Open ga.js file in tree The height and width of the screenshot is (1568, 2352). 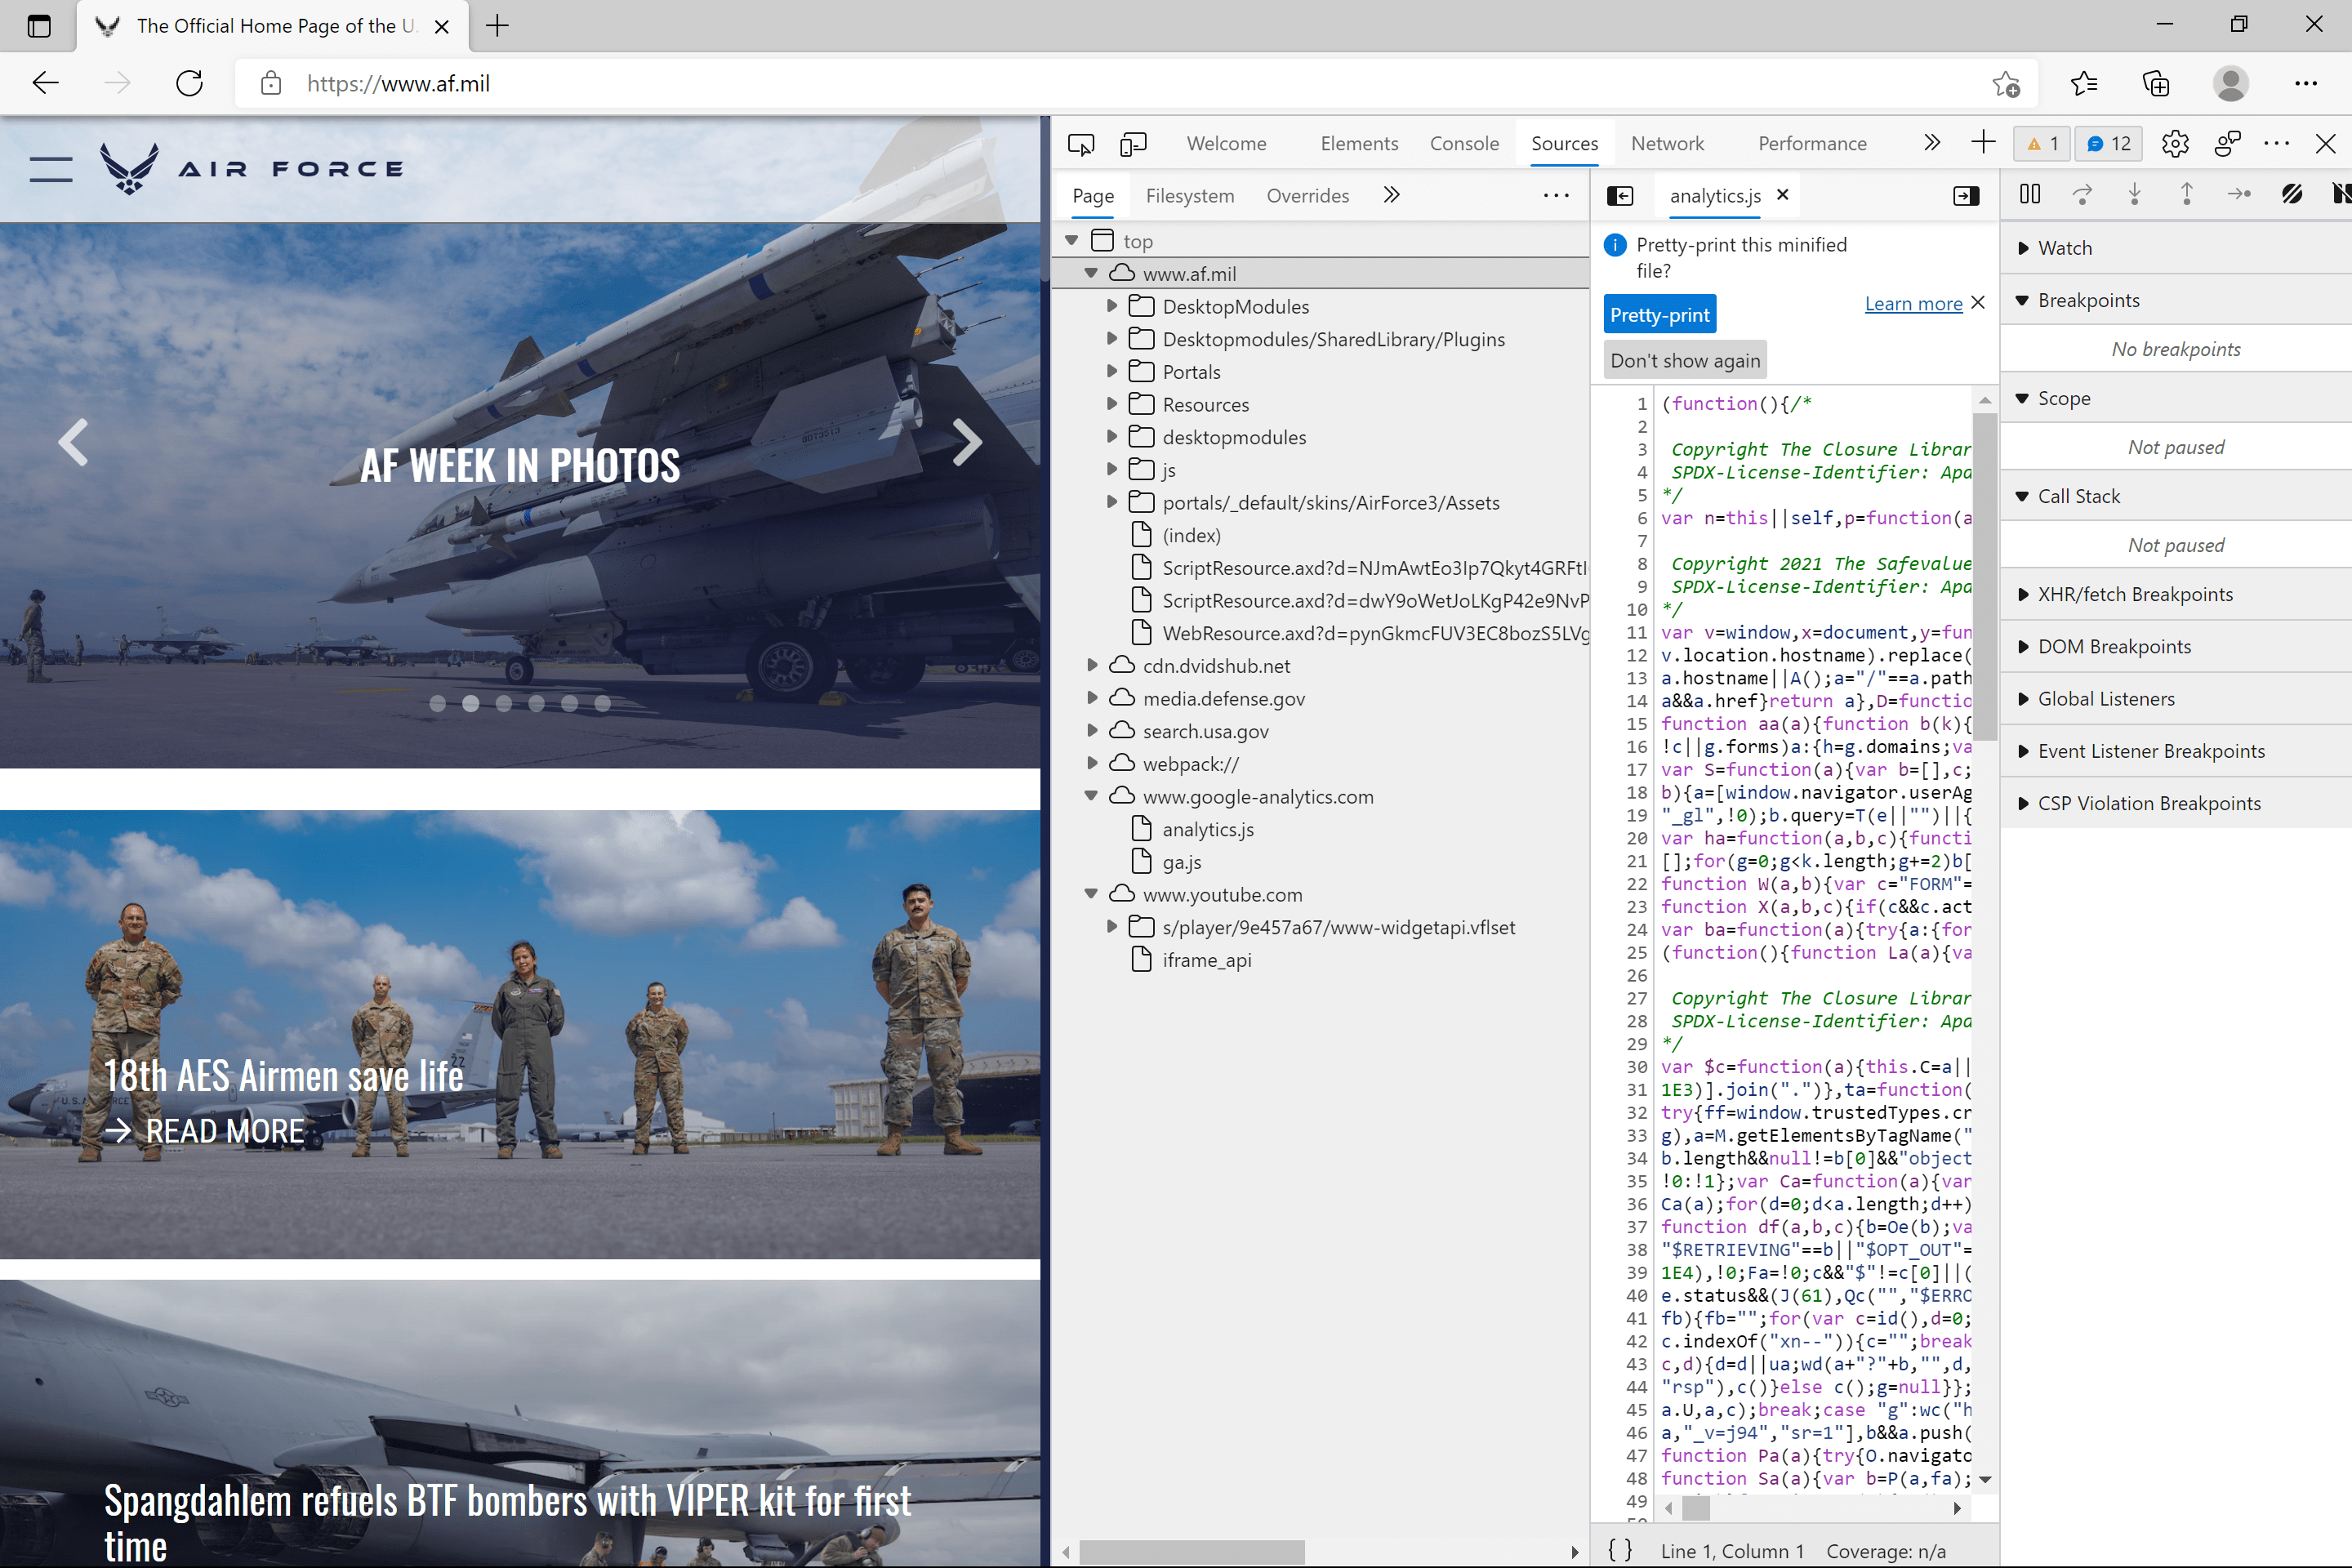click(x=1181, y=862)
